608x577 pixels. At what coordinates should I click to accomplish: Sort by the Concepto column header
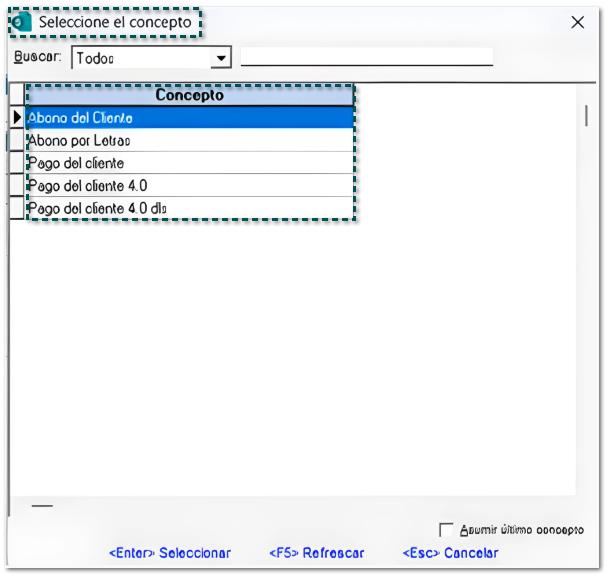pos(190,96)
